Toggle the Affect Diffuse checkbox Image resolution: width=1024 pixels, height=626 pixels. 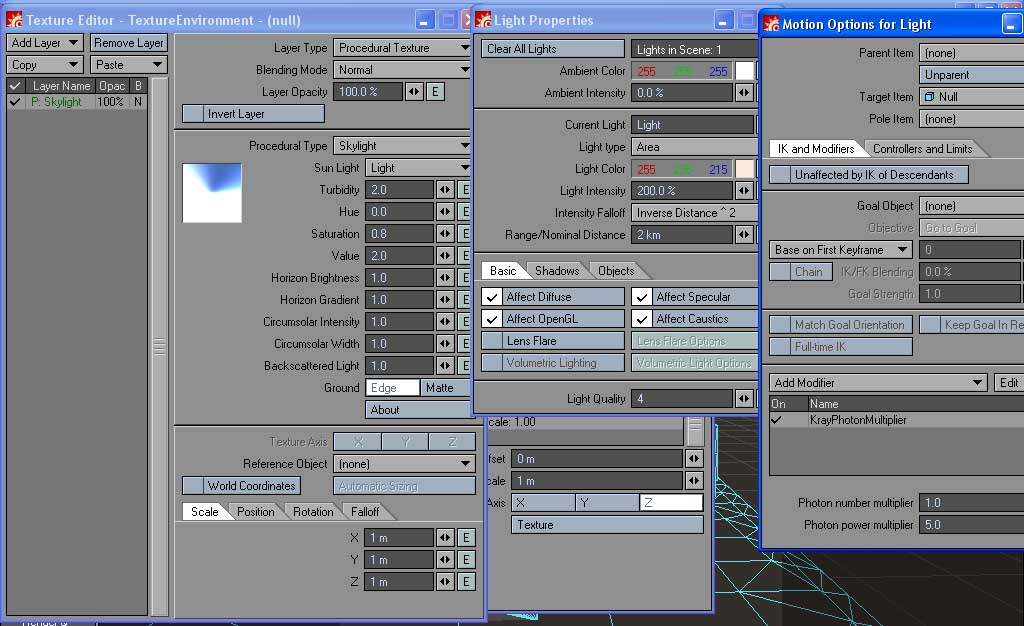coord(492,297)
